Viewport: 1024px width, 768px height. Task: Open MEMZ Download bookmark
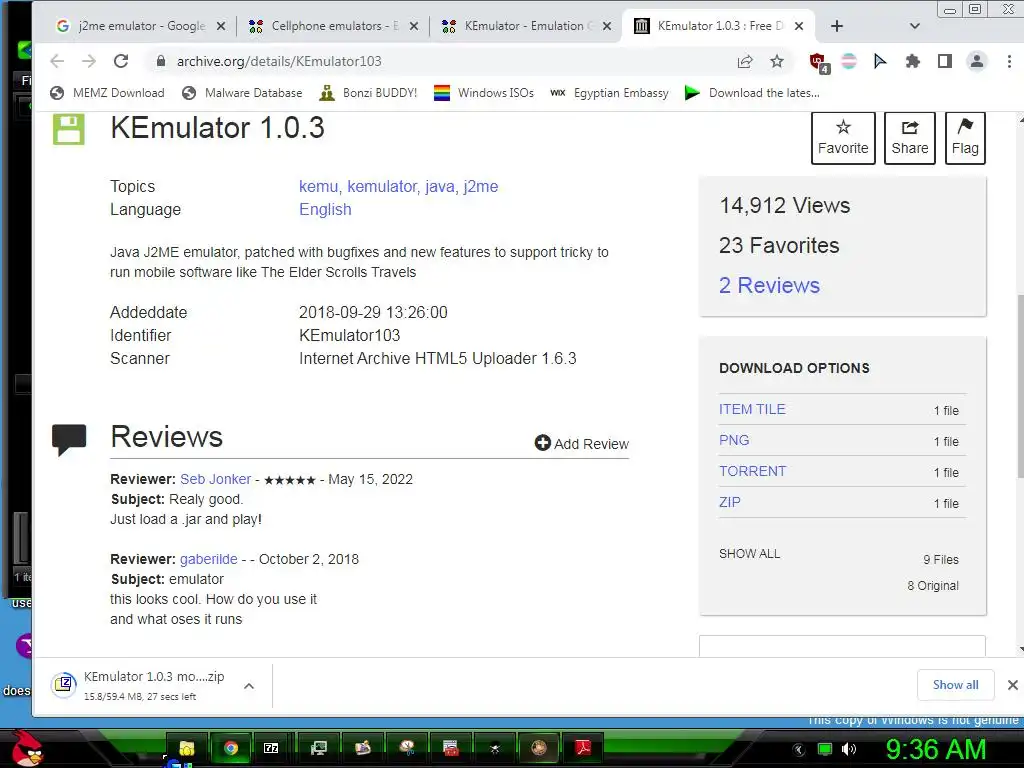107,93
